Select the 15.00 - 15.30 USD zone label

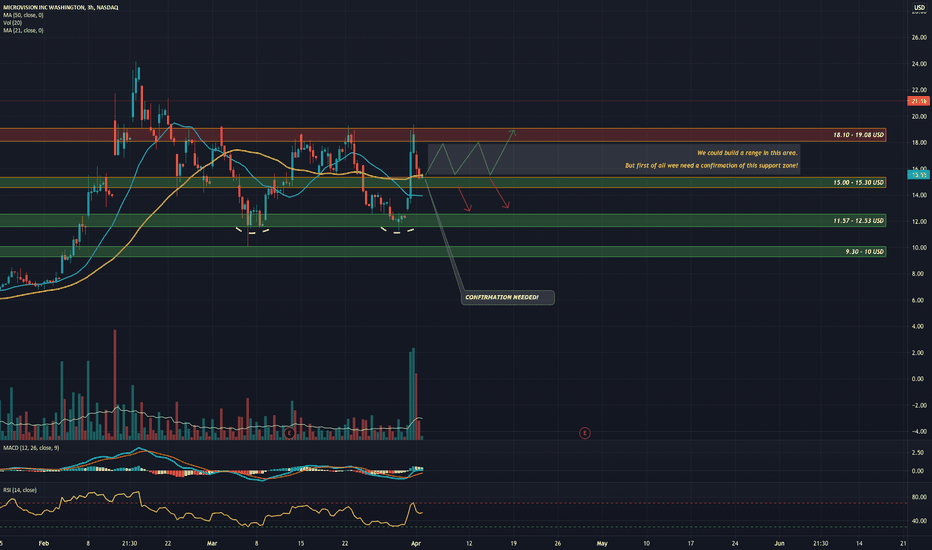coord(858,183)
